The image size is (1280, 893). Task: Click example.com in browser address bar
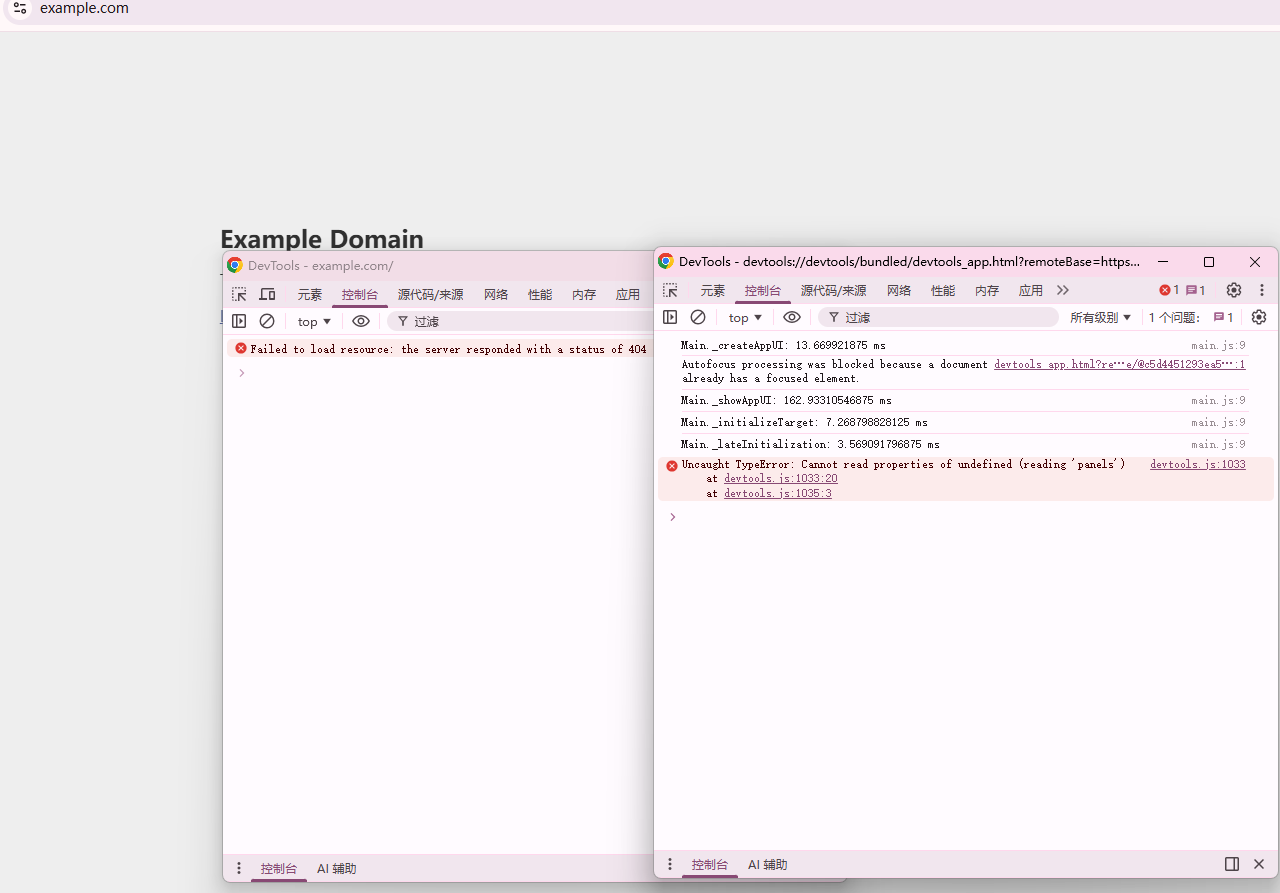[84, 8]
